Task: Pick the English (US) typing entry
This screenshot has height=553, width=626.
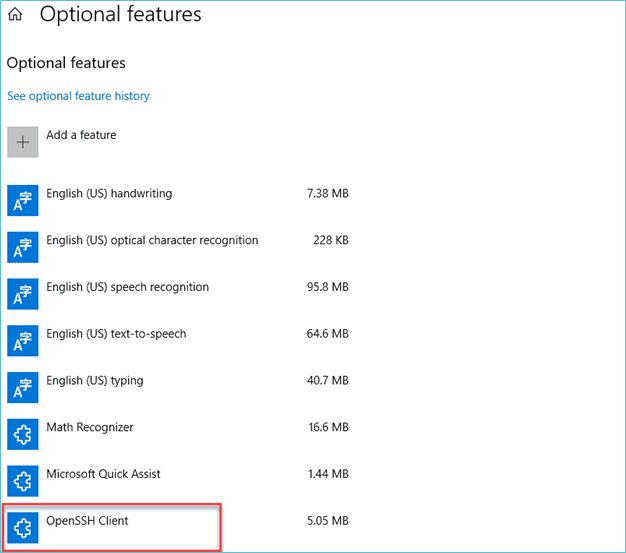Action: click(x=94, y=381)
